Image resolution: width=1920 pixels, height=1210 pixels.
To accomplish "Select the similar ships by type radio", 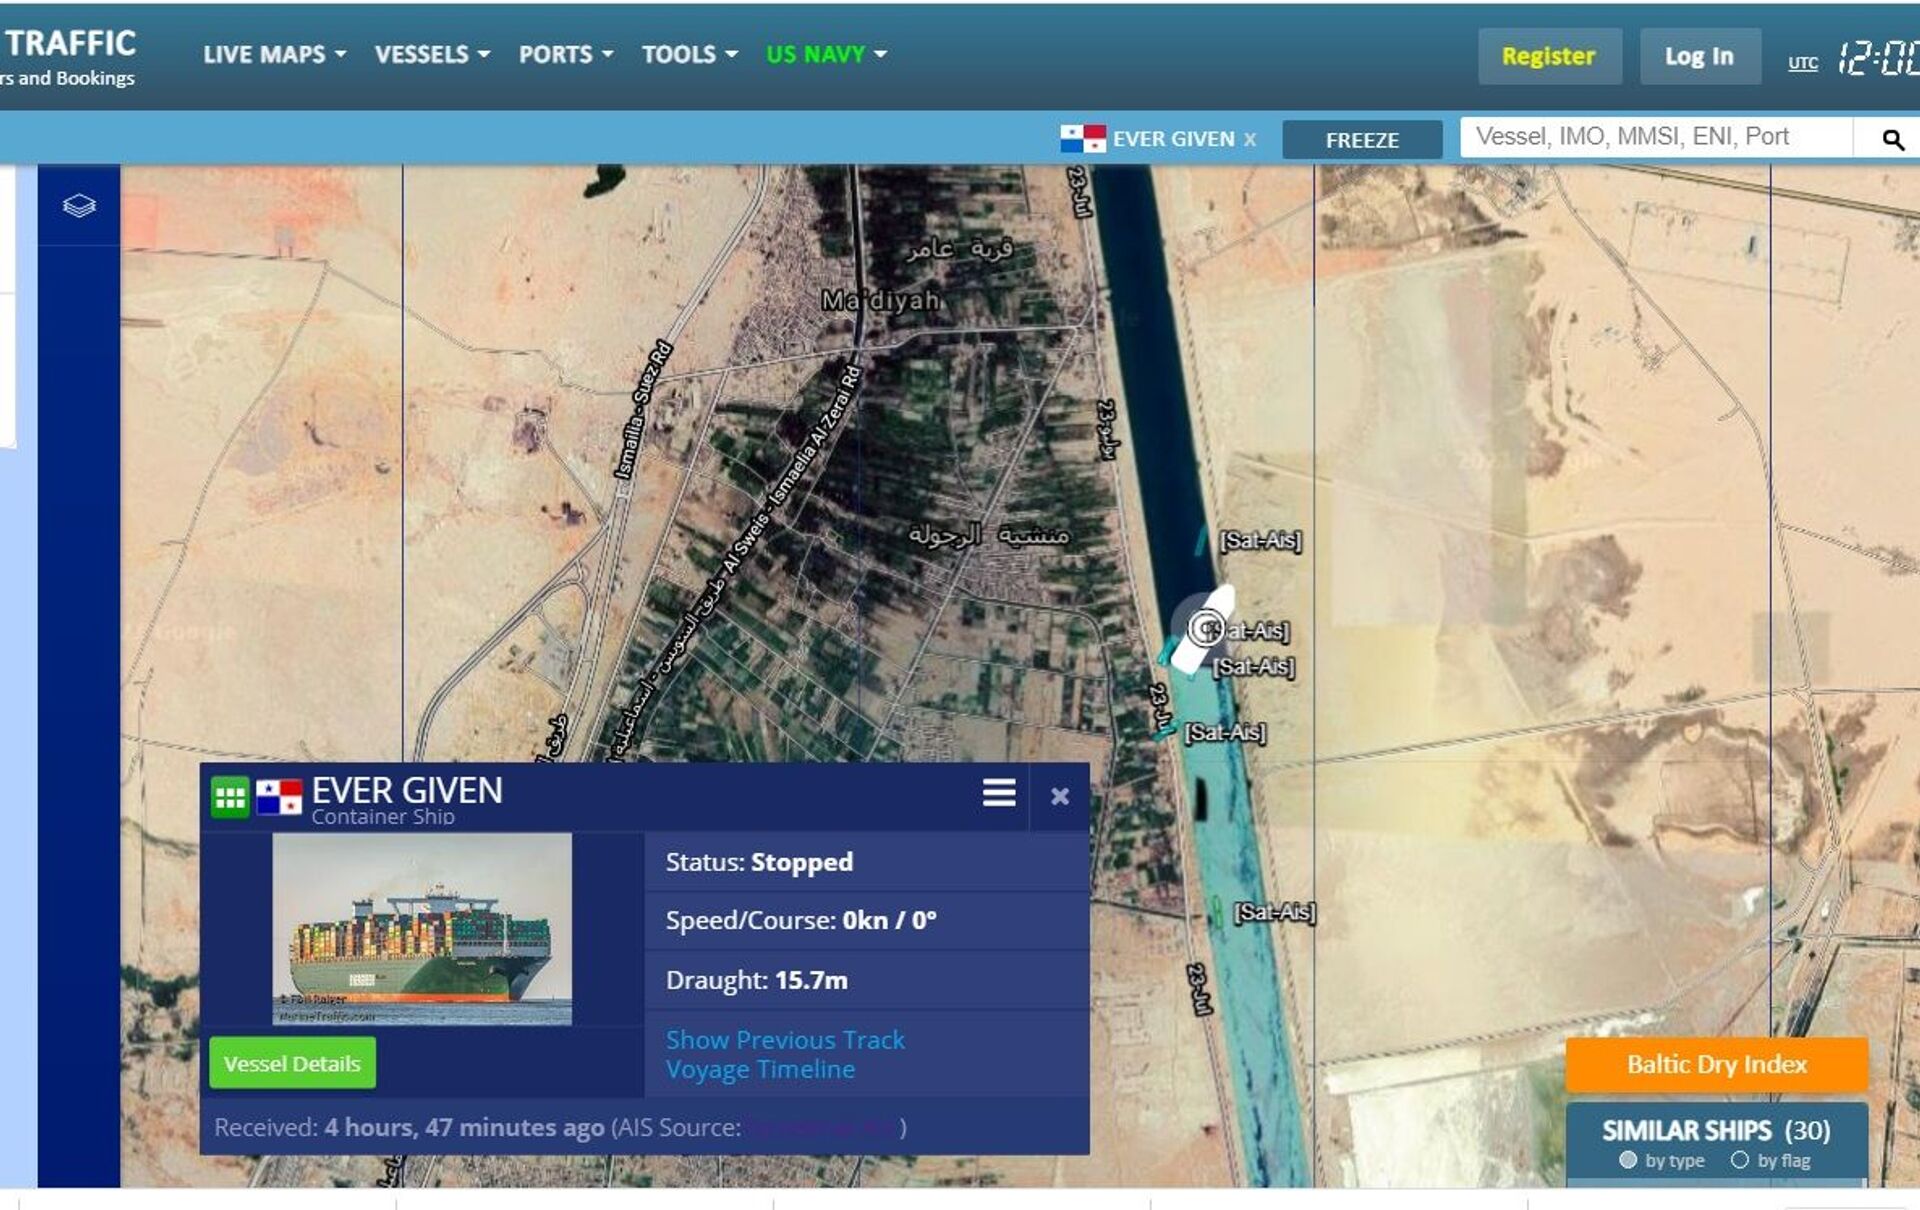I will [1628, 1160].
